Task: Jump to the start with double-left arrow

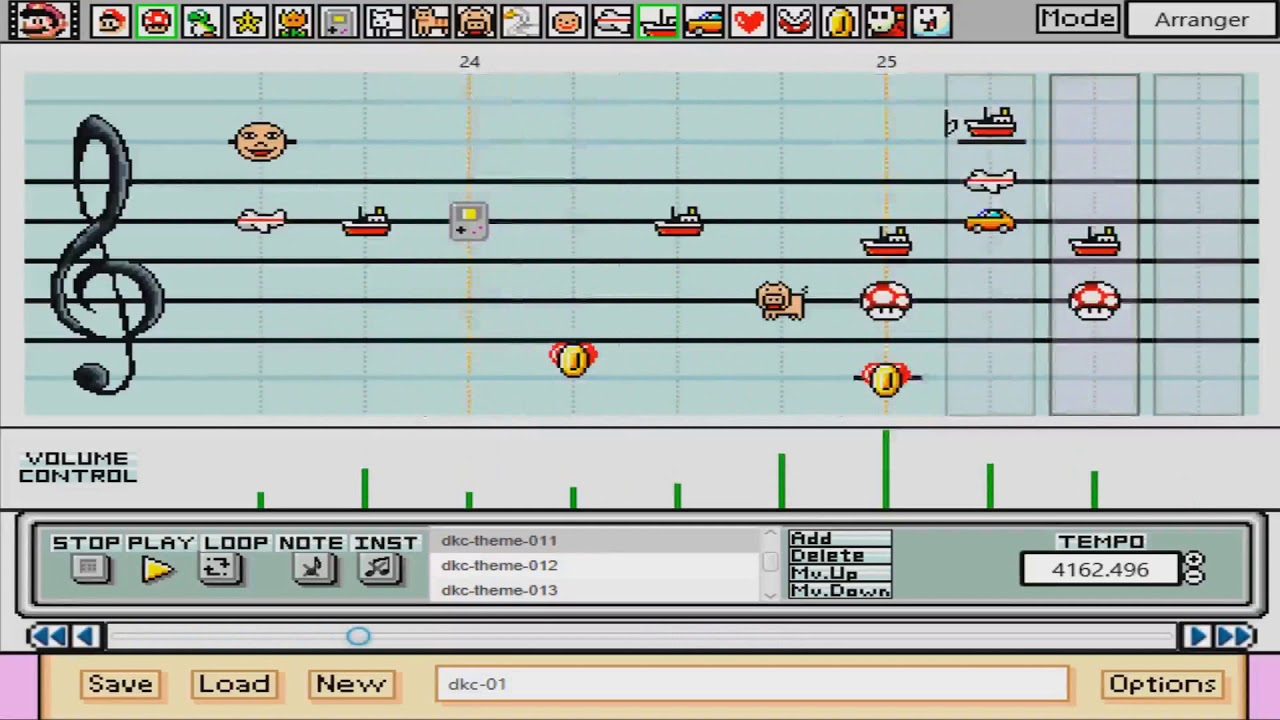Action: 48,636
